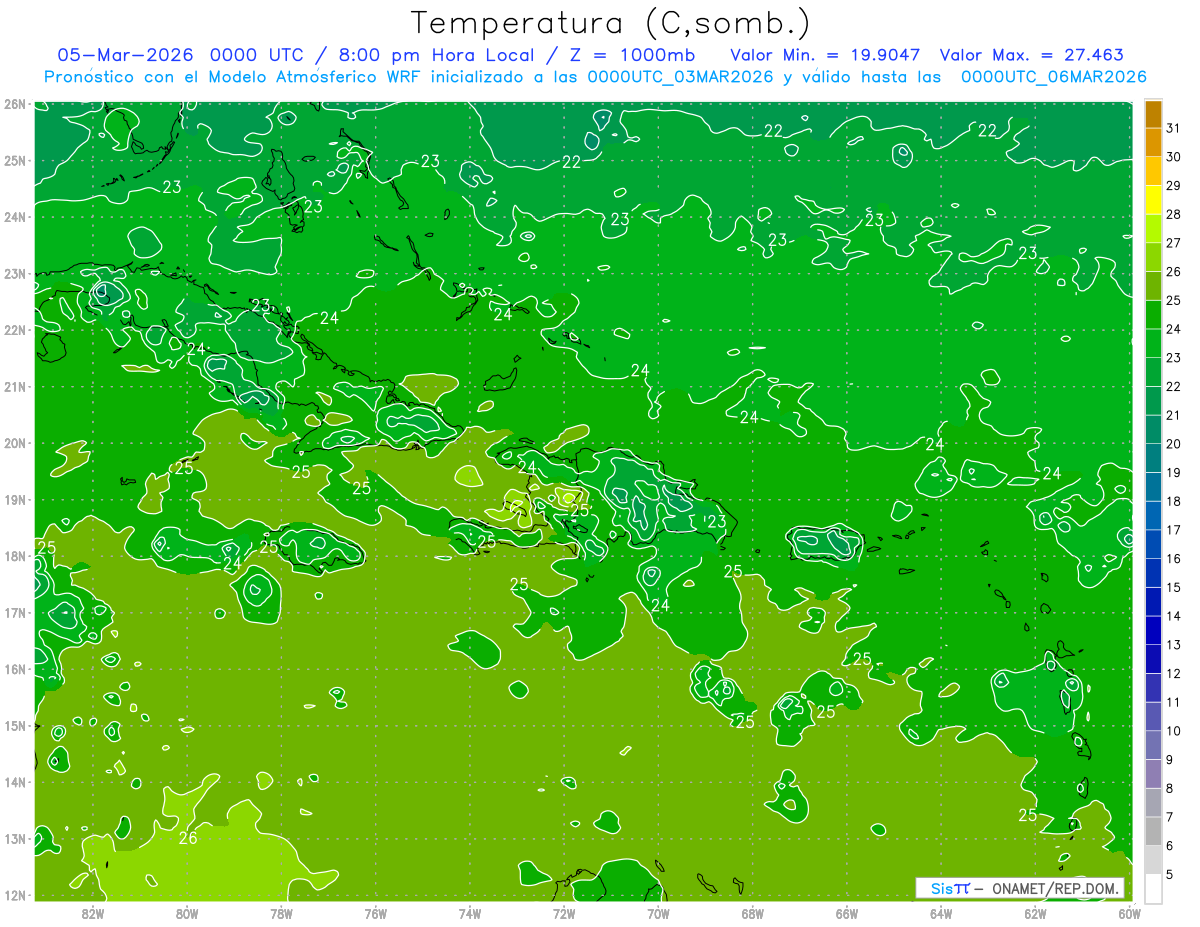Click the 15N latitude axis label
Image resolution: width=1200 pixels, height=927 pixels.
pos(15,725)
